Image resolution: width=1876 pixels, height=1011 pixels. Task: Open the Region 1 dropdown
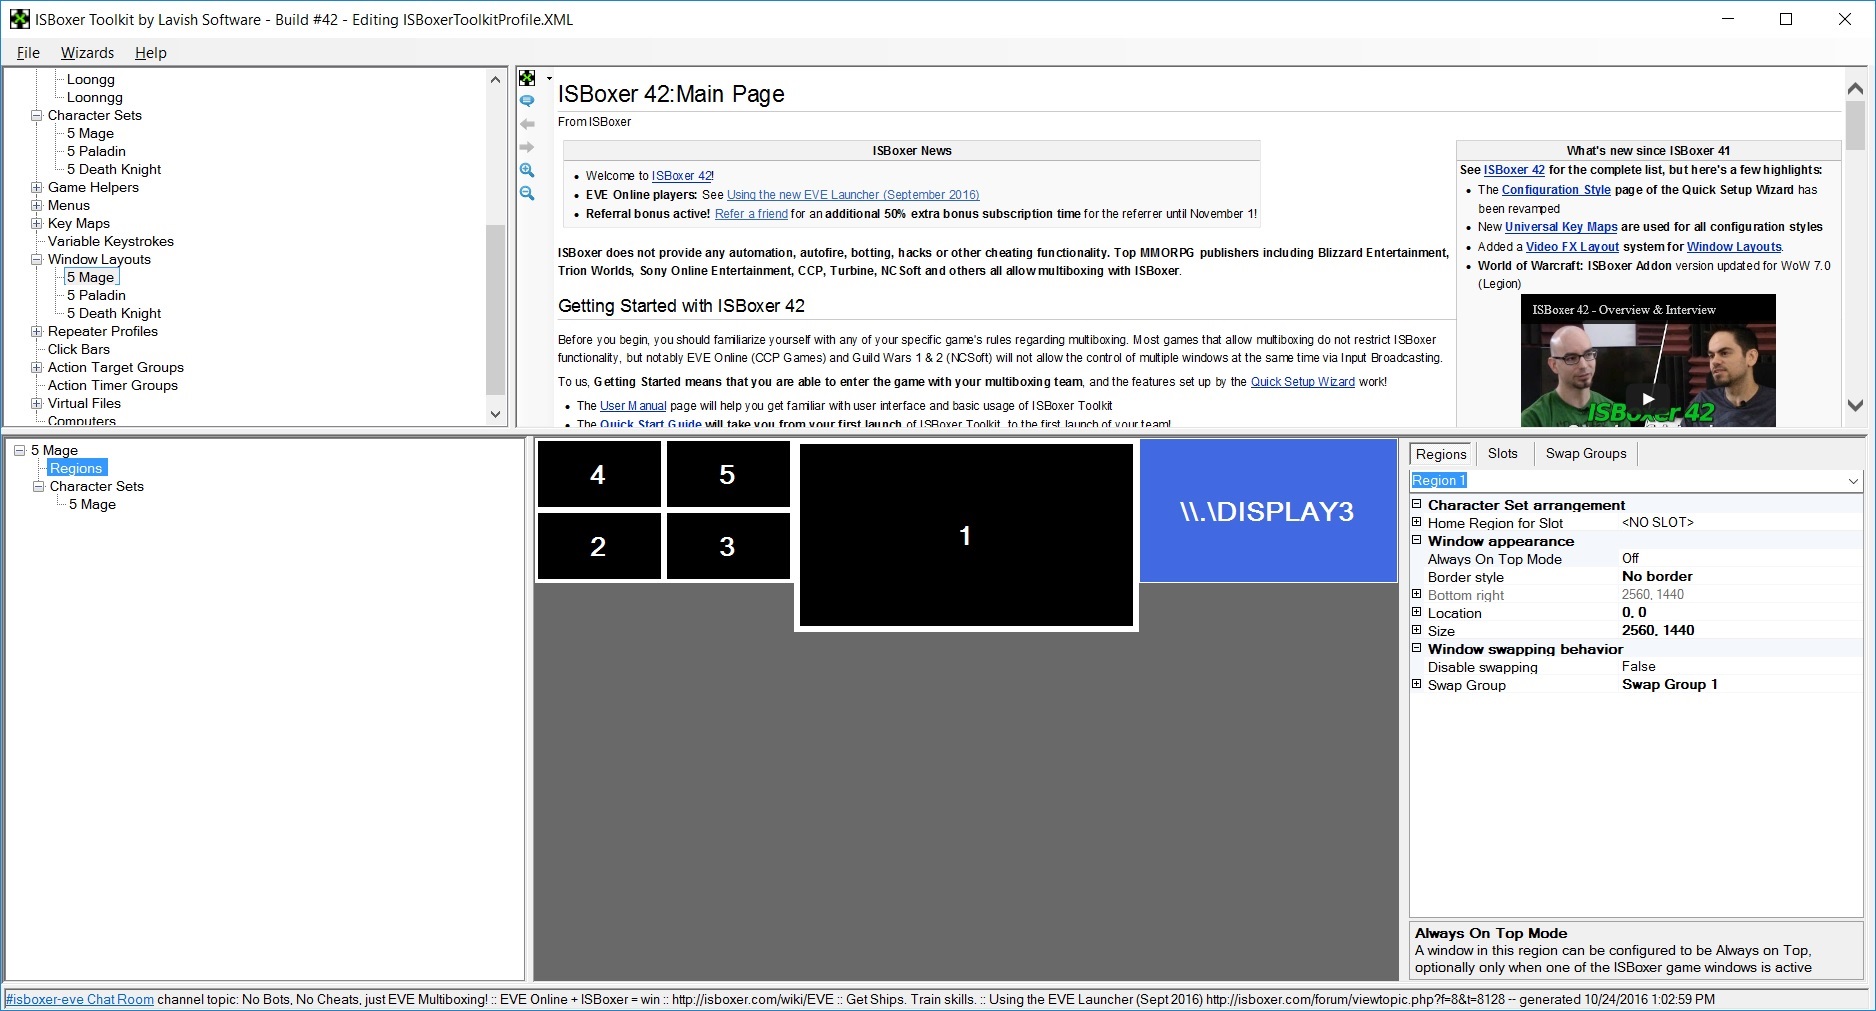pyautogui.click(x=1853, y=481)
